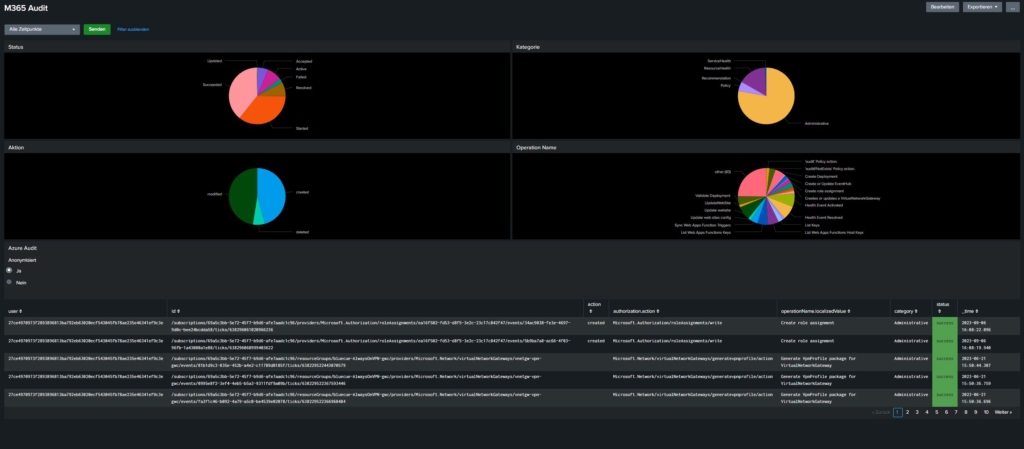Go to results page 2
The image size is (1024, 449).
click(x=907, y=412)
